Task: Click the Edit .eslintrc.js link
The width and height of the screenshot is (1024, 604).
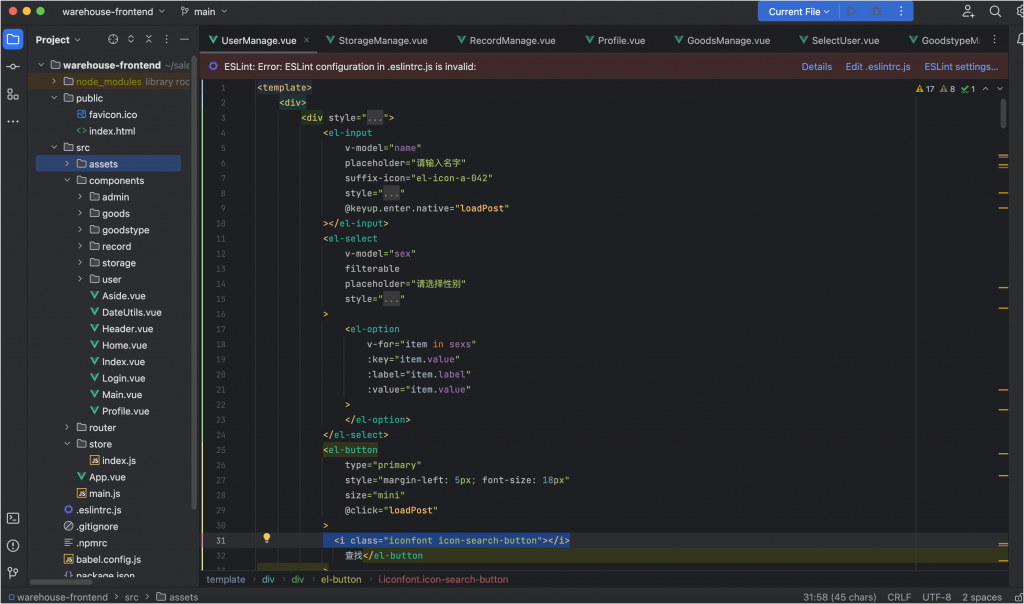Action: [x=877, y=67]
